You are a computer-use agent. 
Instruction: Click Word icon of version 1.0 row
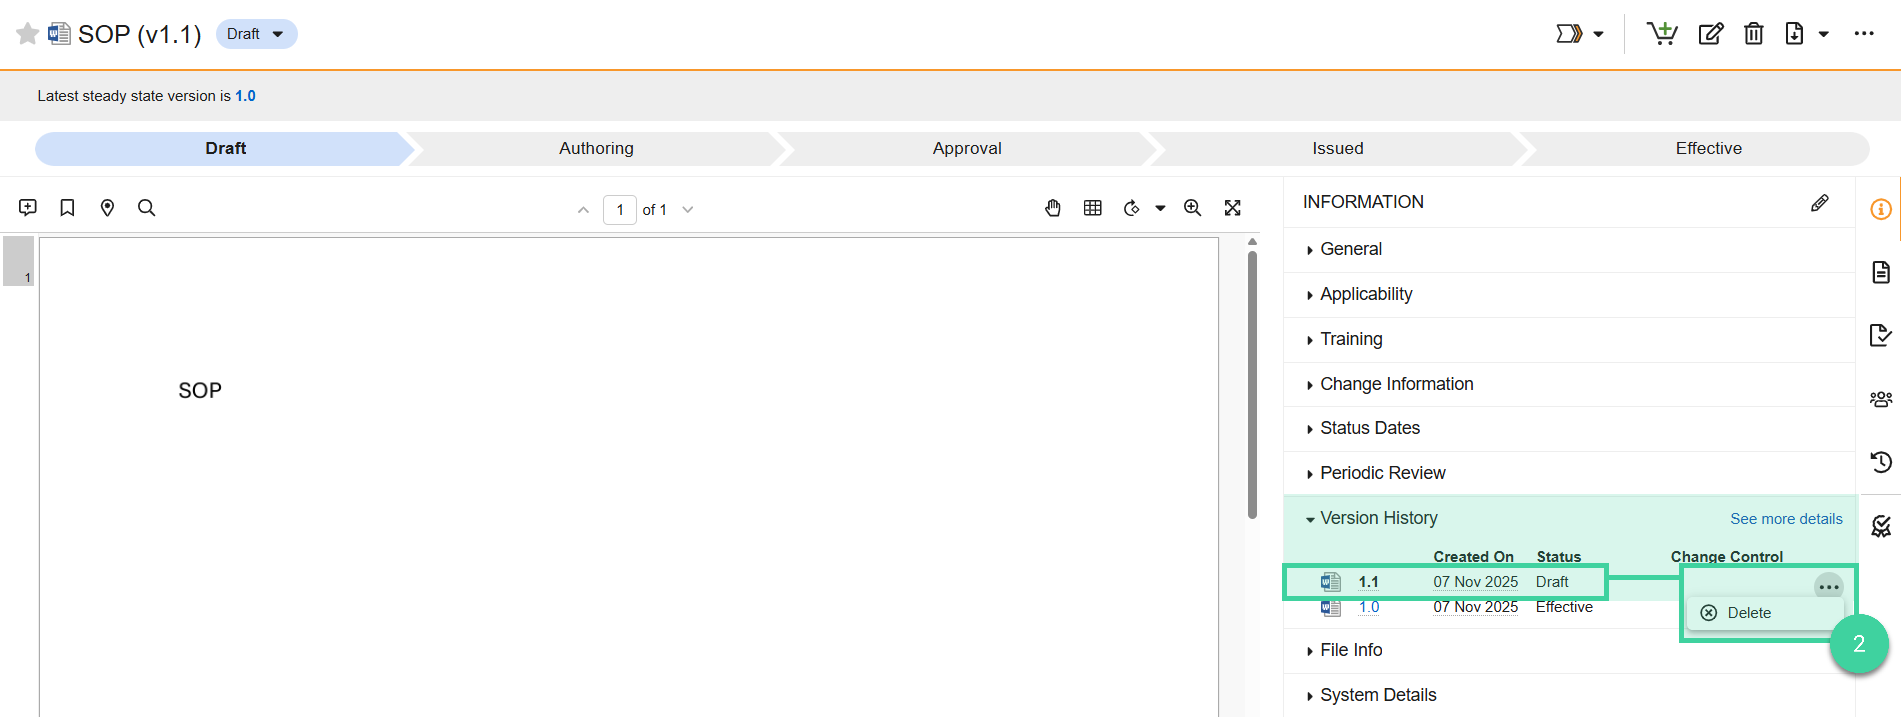point(1331,607)
